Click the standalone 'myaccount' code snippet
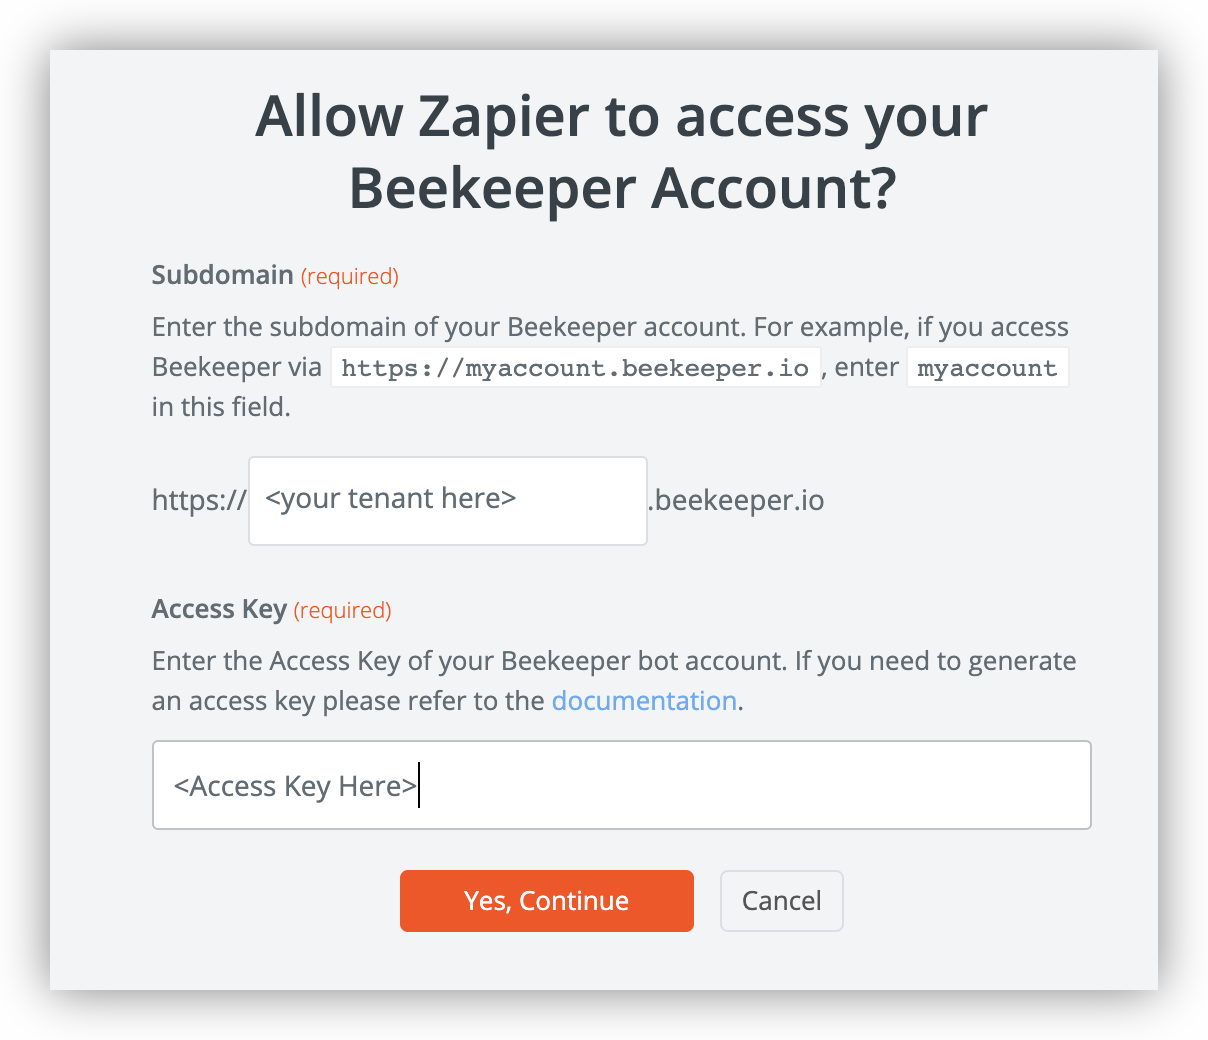Viewport: 1208px width, 1040px height. pos(987,368)
